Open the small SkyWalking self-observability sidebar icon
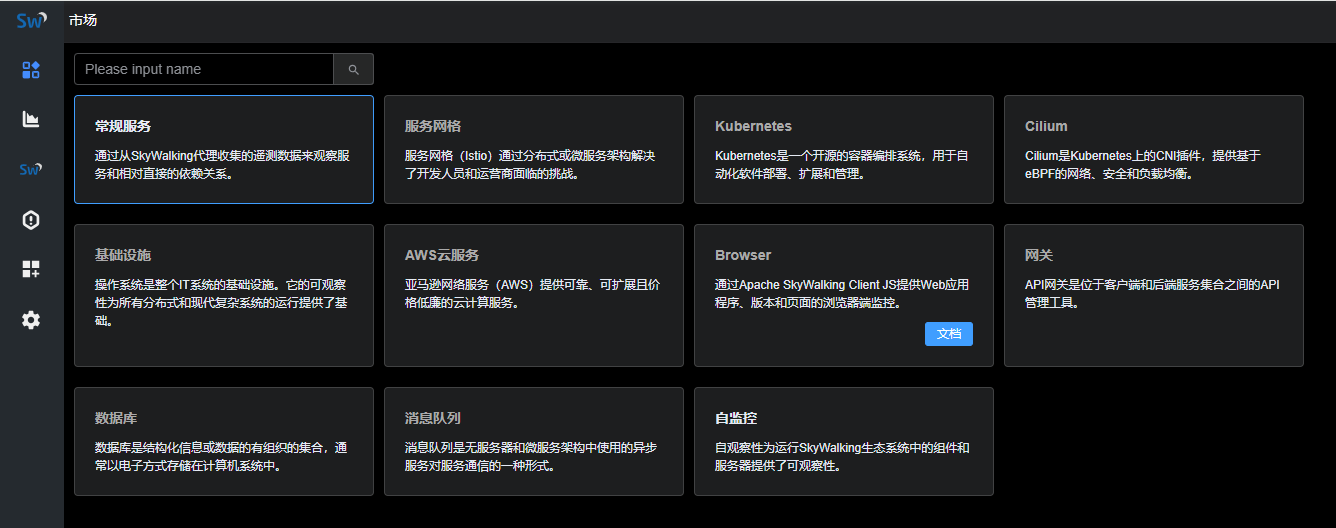The width and height of the screenshot is (1336, 528). point(31,169)
